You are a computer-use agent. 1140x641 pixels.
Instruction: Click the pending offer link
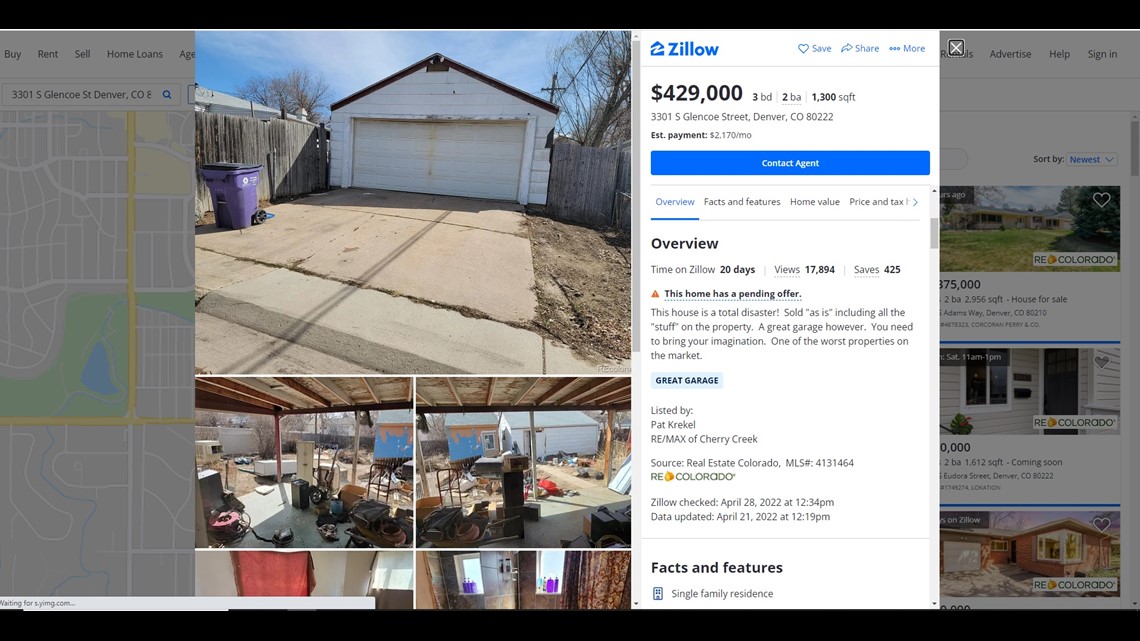click(x=733, y=294)
